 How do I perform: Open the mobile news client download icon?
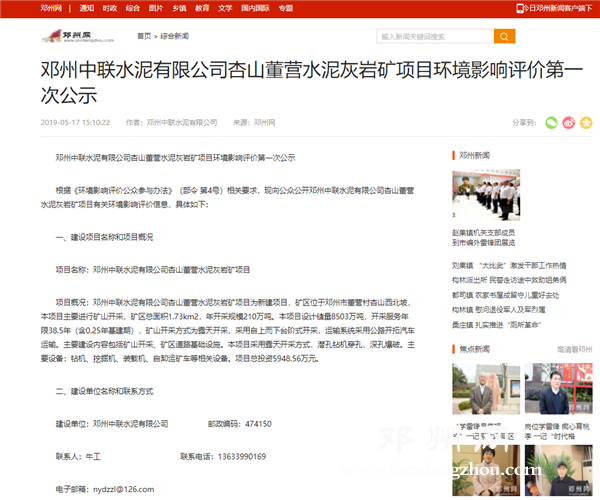(x=520, y=8)
